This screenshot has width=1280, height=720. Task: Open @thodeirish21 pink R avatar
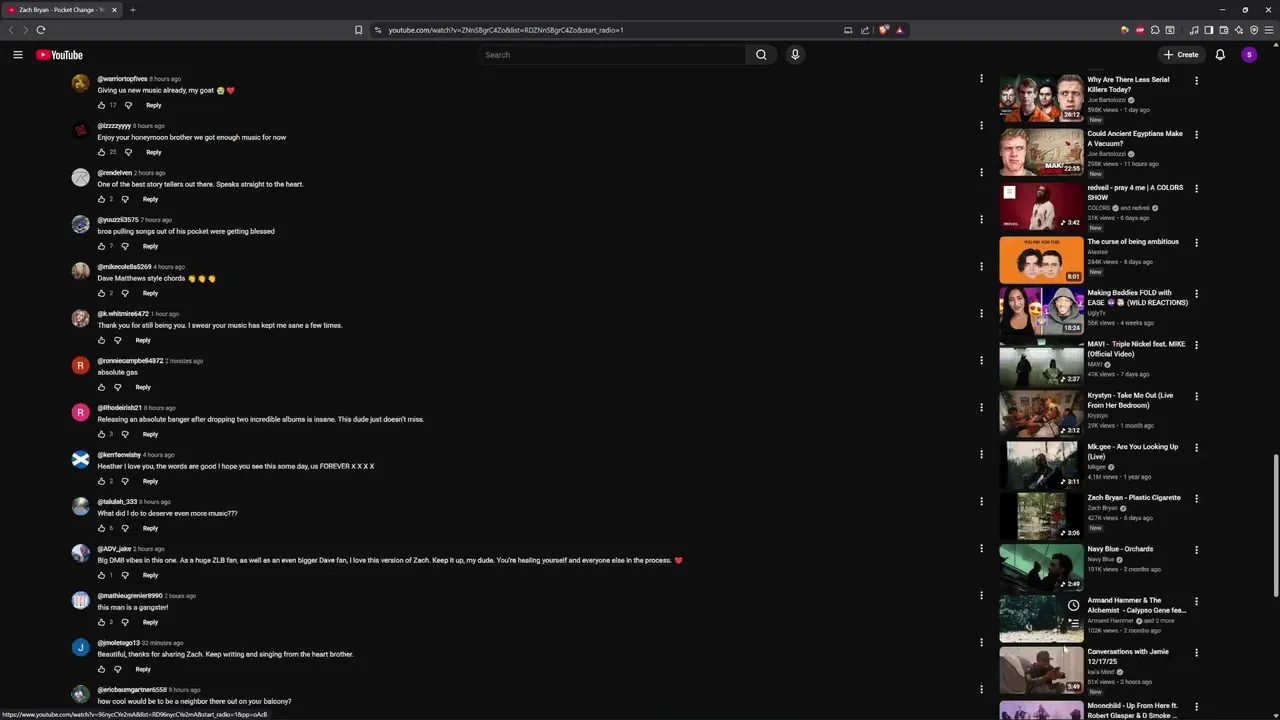tap(80, 412)
